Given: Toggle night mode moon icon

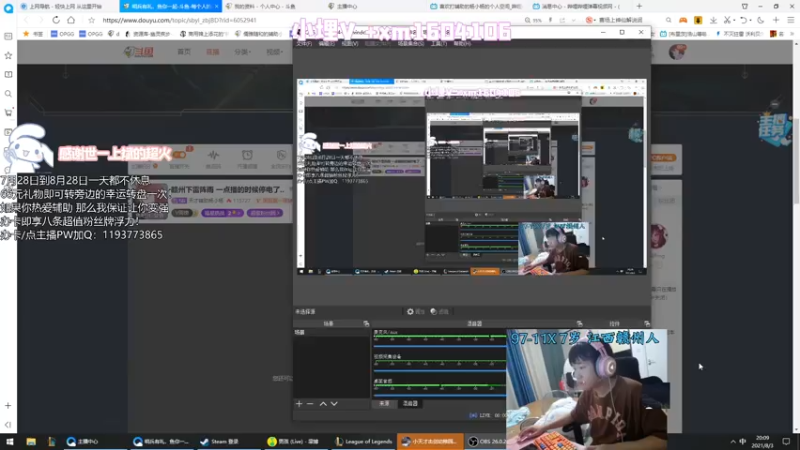Looking at the screenshot, I should pos(761,20).
